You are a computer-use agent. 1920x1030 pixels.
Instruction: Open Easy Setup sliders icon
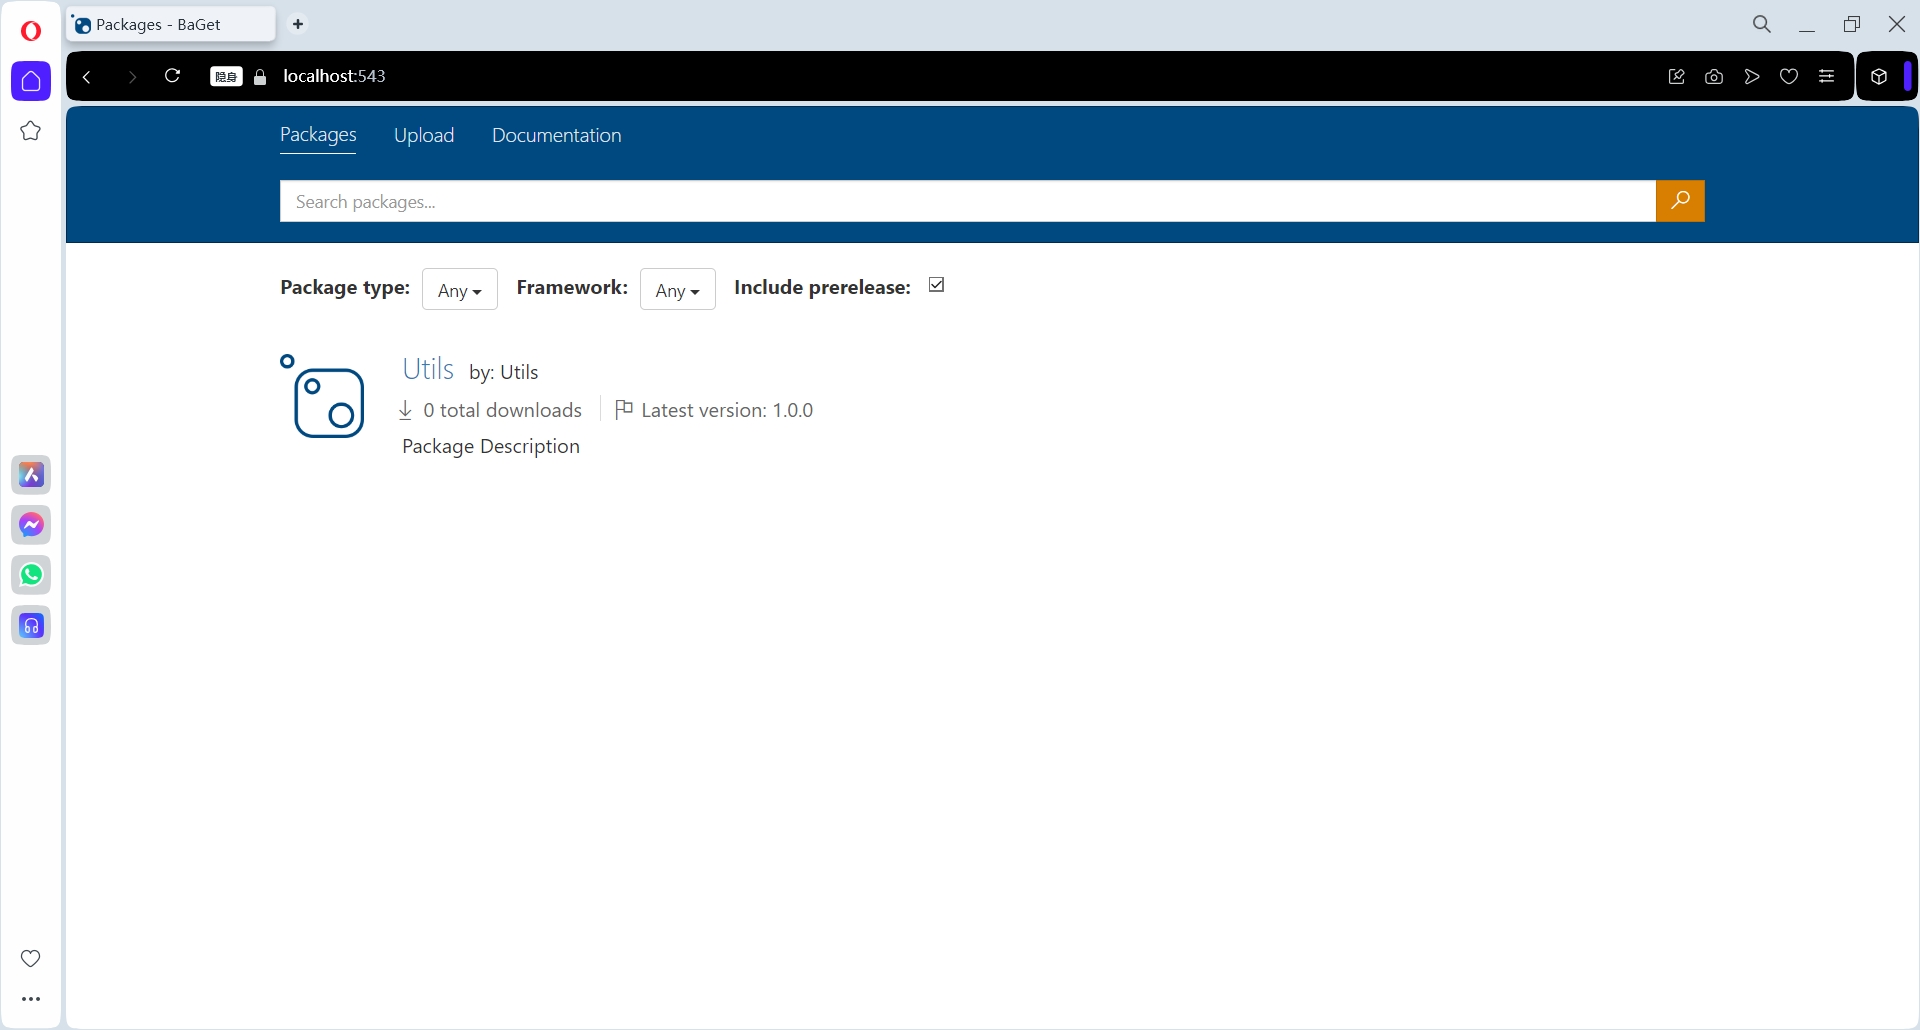click(1827, 77)
